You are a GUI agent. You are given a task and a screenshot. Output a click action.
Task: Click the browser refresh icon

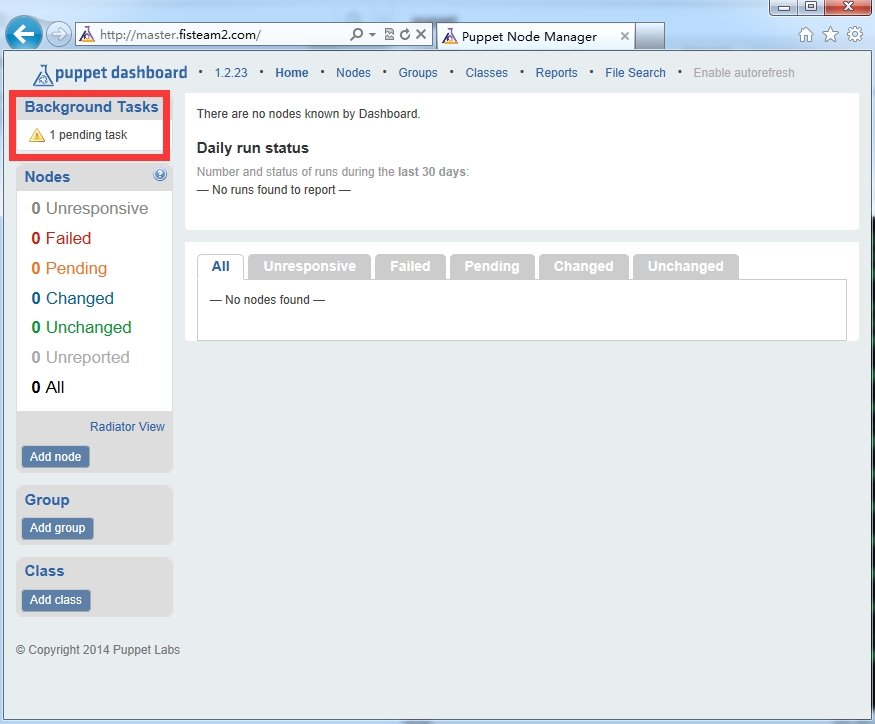pos(405,35)
